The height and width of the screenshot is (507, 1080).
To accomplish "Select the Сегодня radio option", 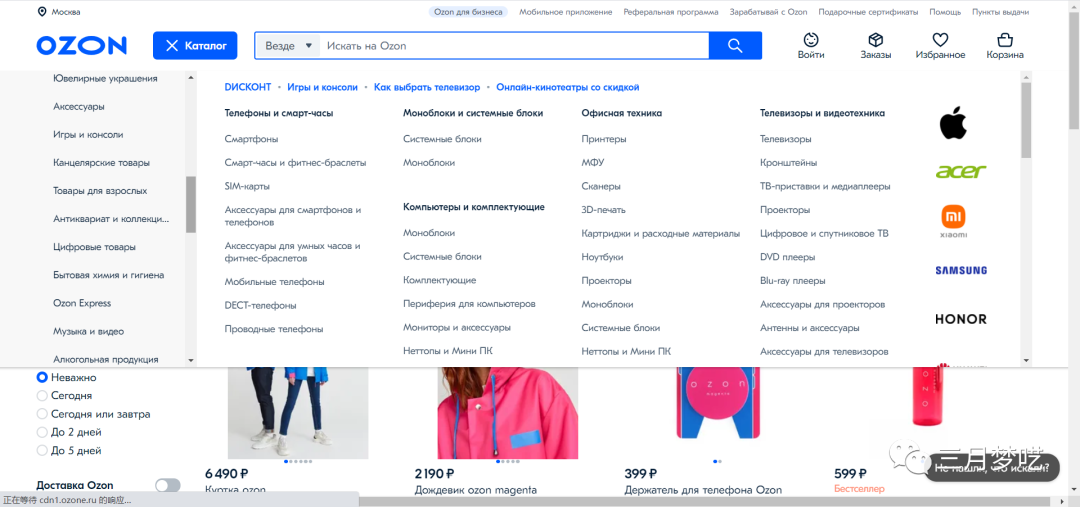I will tap(42, 396).
